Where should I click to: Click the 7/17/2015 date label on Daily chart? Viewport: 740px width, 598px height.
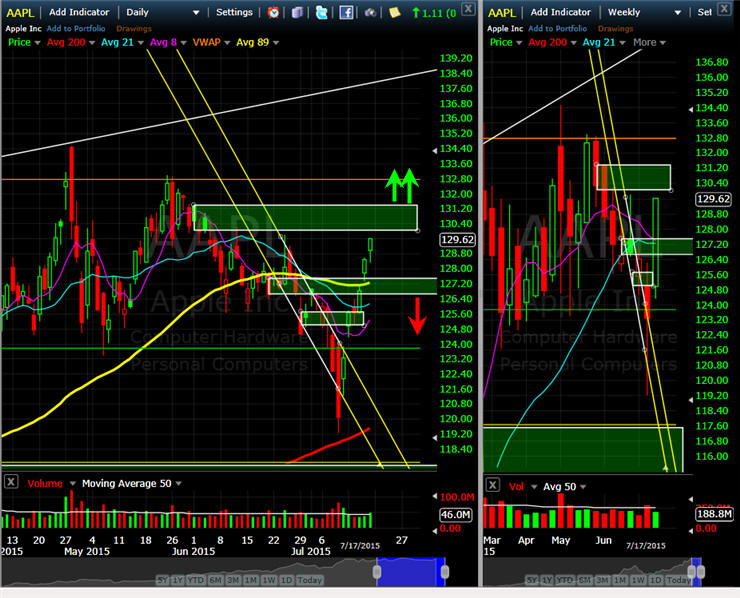coord(360,546)
